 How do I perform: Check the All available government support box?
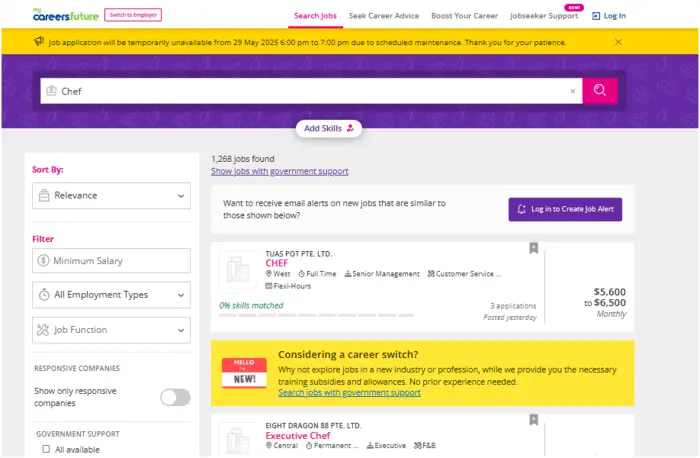pos(46,449)
